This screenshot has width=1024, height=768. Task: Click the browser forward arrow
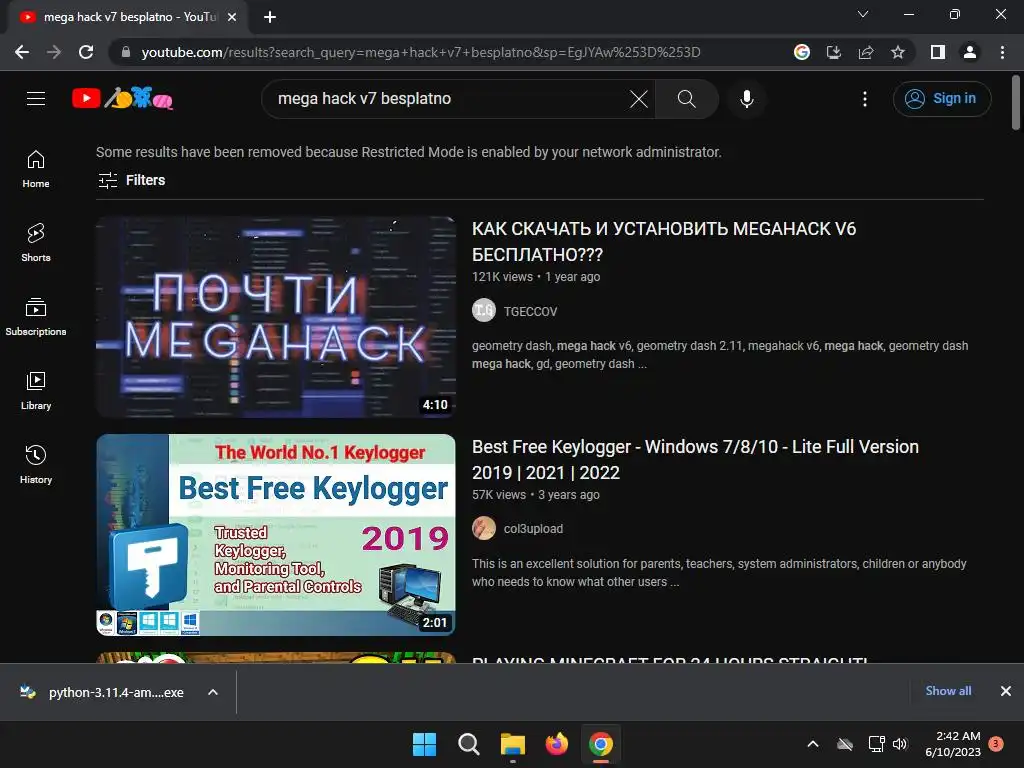[54, 52]
